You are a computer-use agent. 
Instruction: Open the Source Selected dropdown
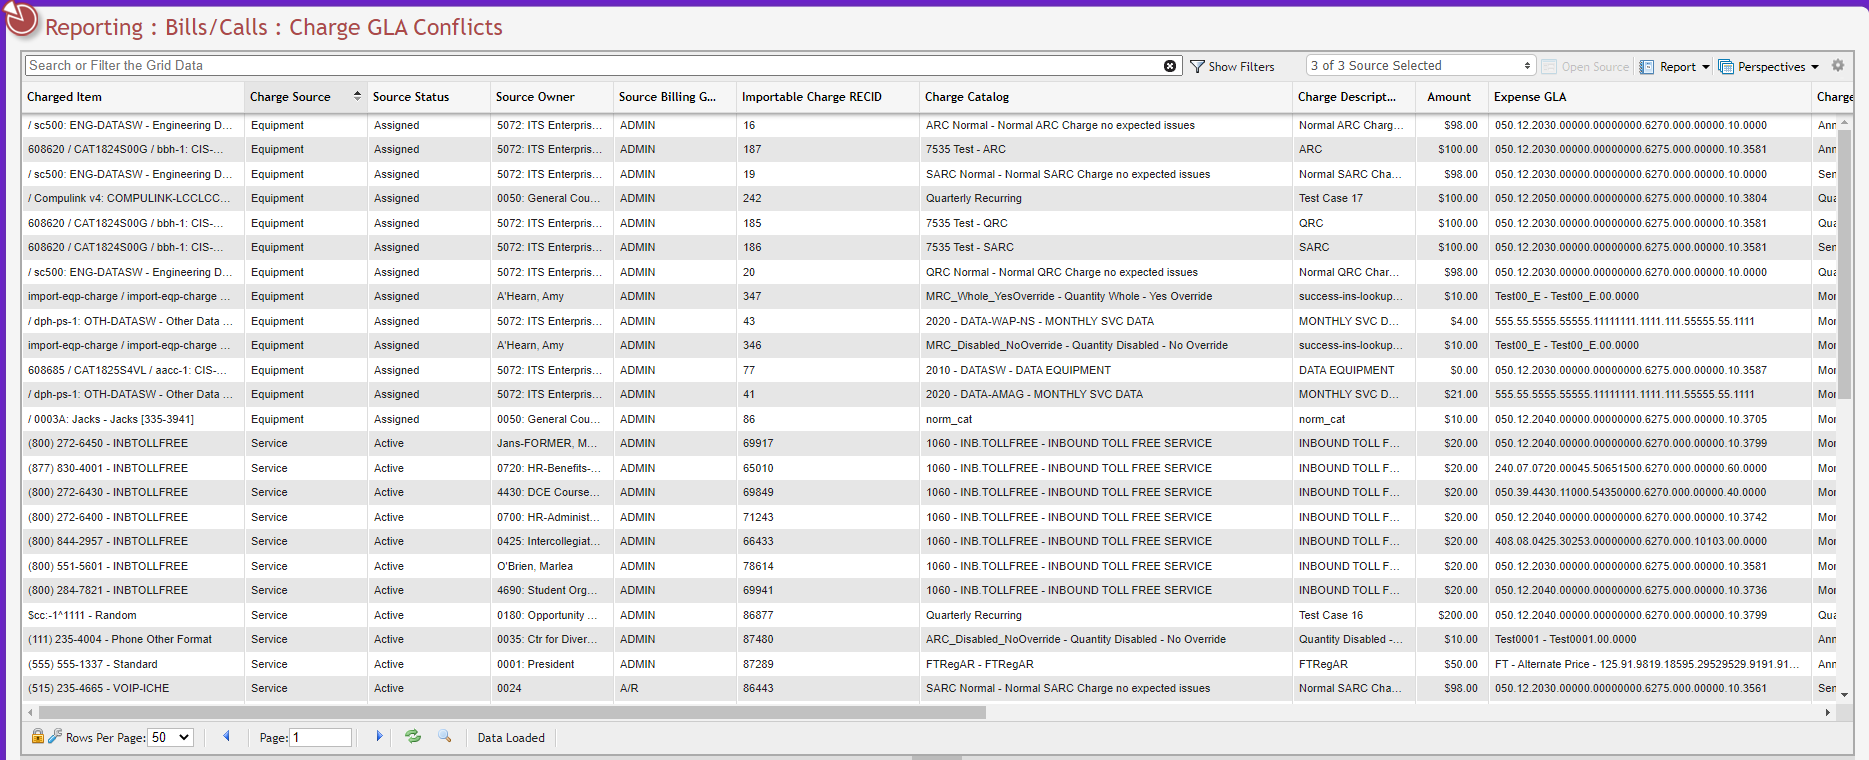(1420, 66)
